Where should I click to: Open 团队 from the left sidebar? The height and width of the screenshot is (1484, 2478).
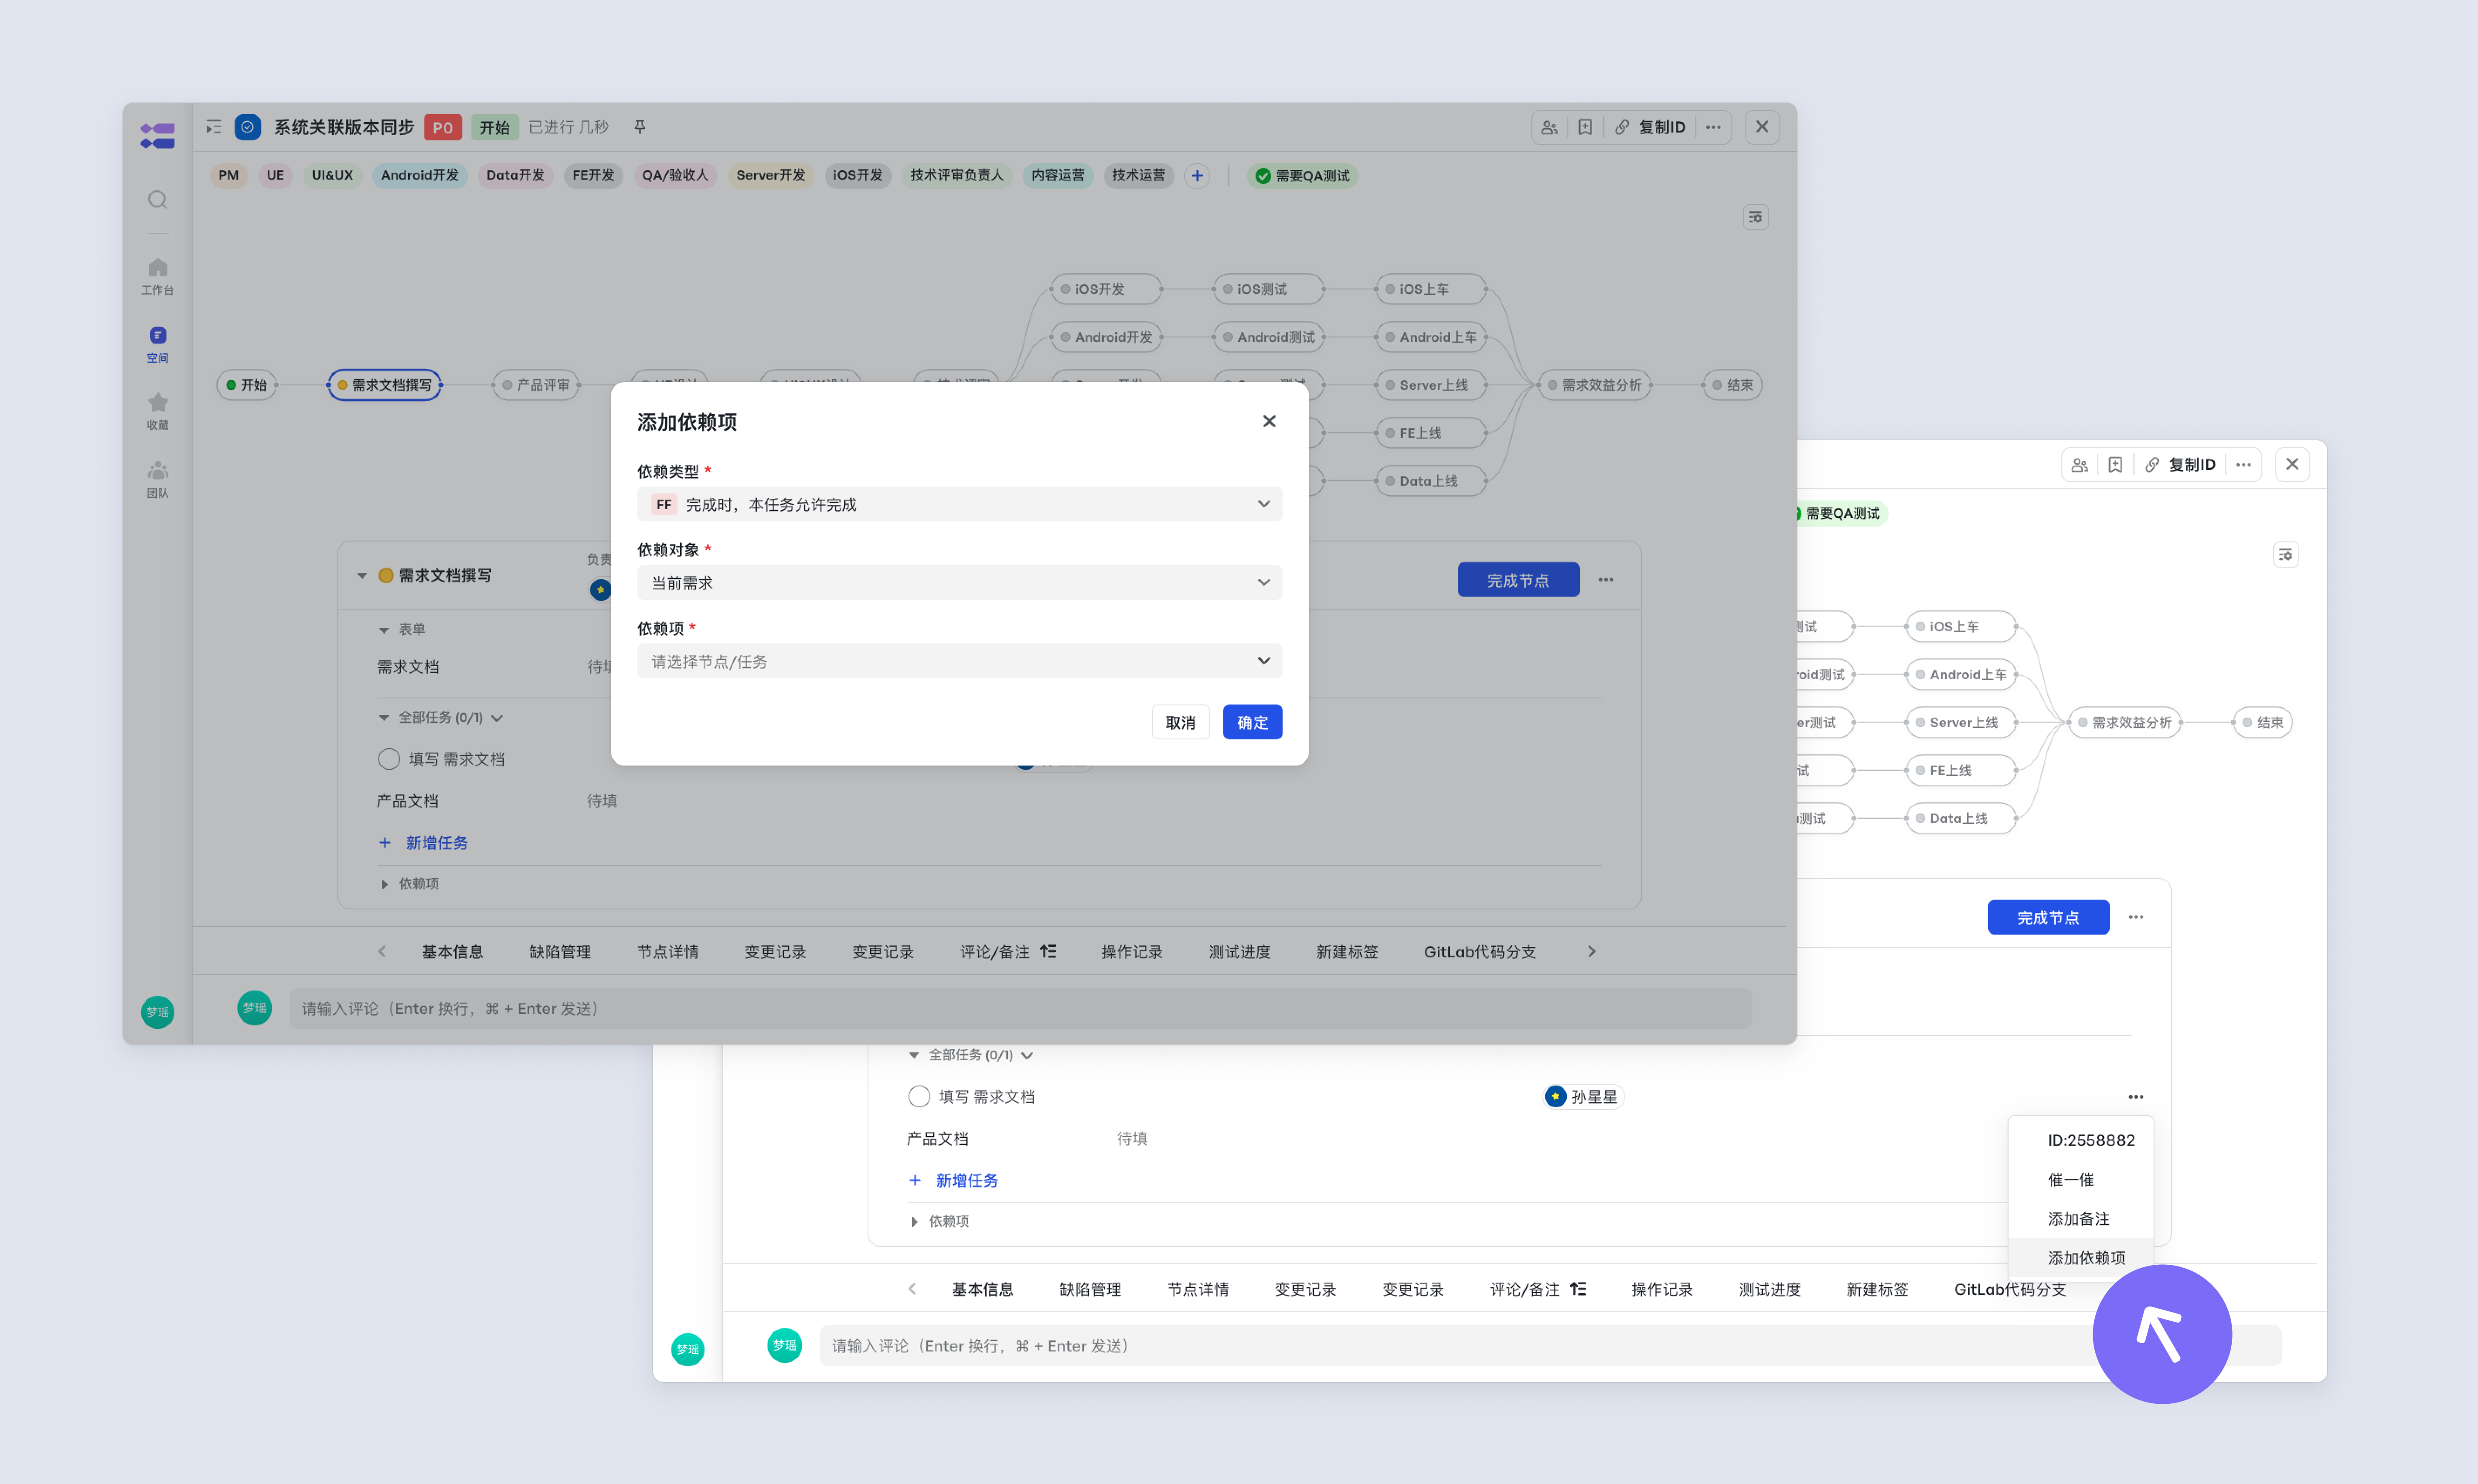click(x=157, y=479)
